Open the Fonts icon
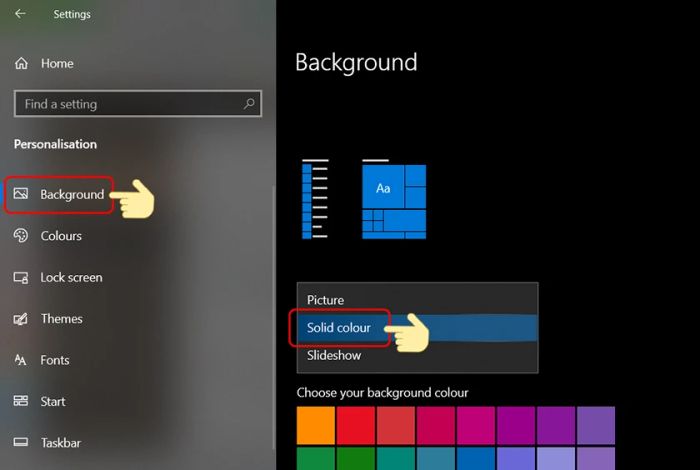 (21, 360)
